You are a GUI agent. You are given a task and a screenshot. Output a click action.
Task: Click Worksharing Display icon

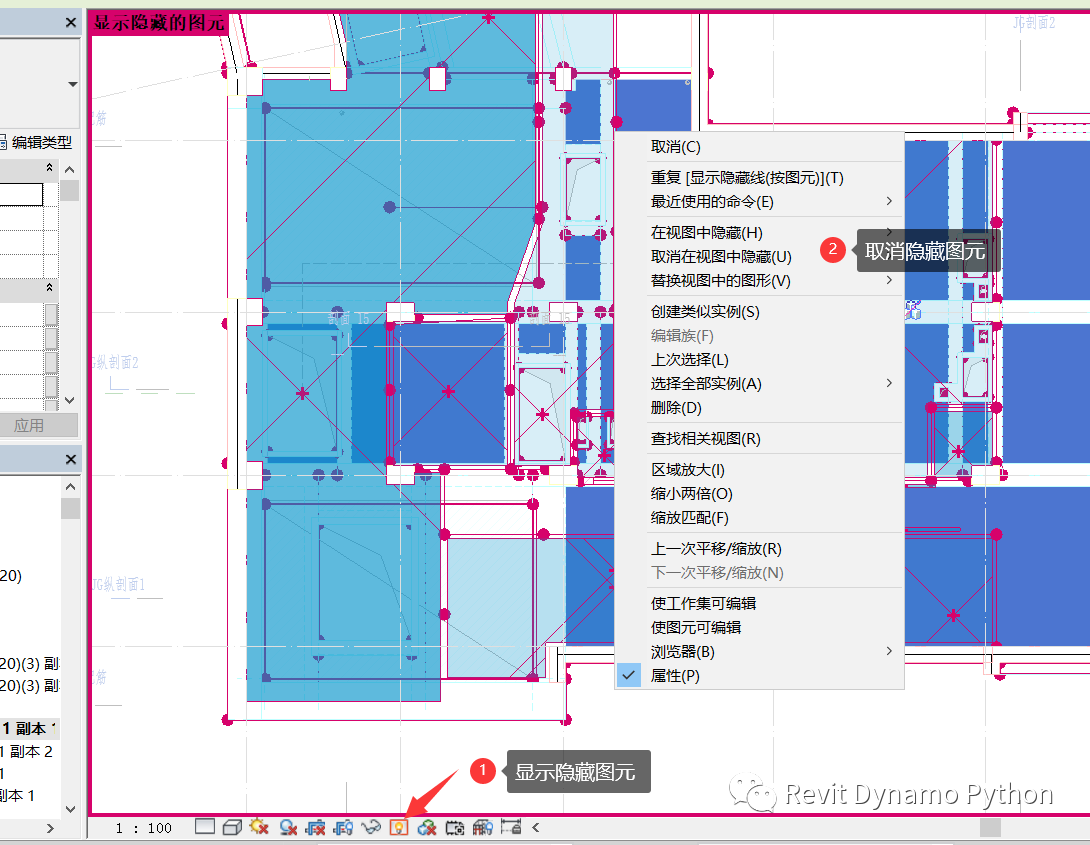click(x=427, y=827)
